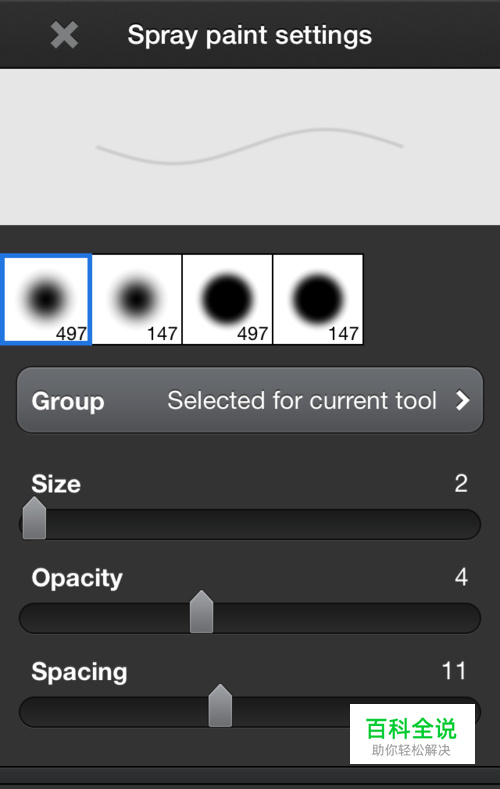The height and width of the screenshot is (789, 500).
Task: Click the Opacity value number 4
Action: tap(461, 577)
